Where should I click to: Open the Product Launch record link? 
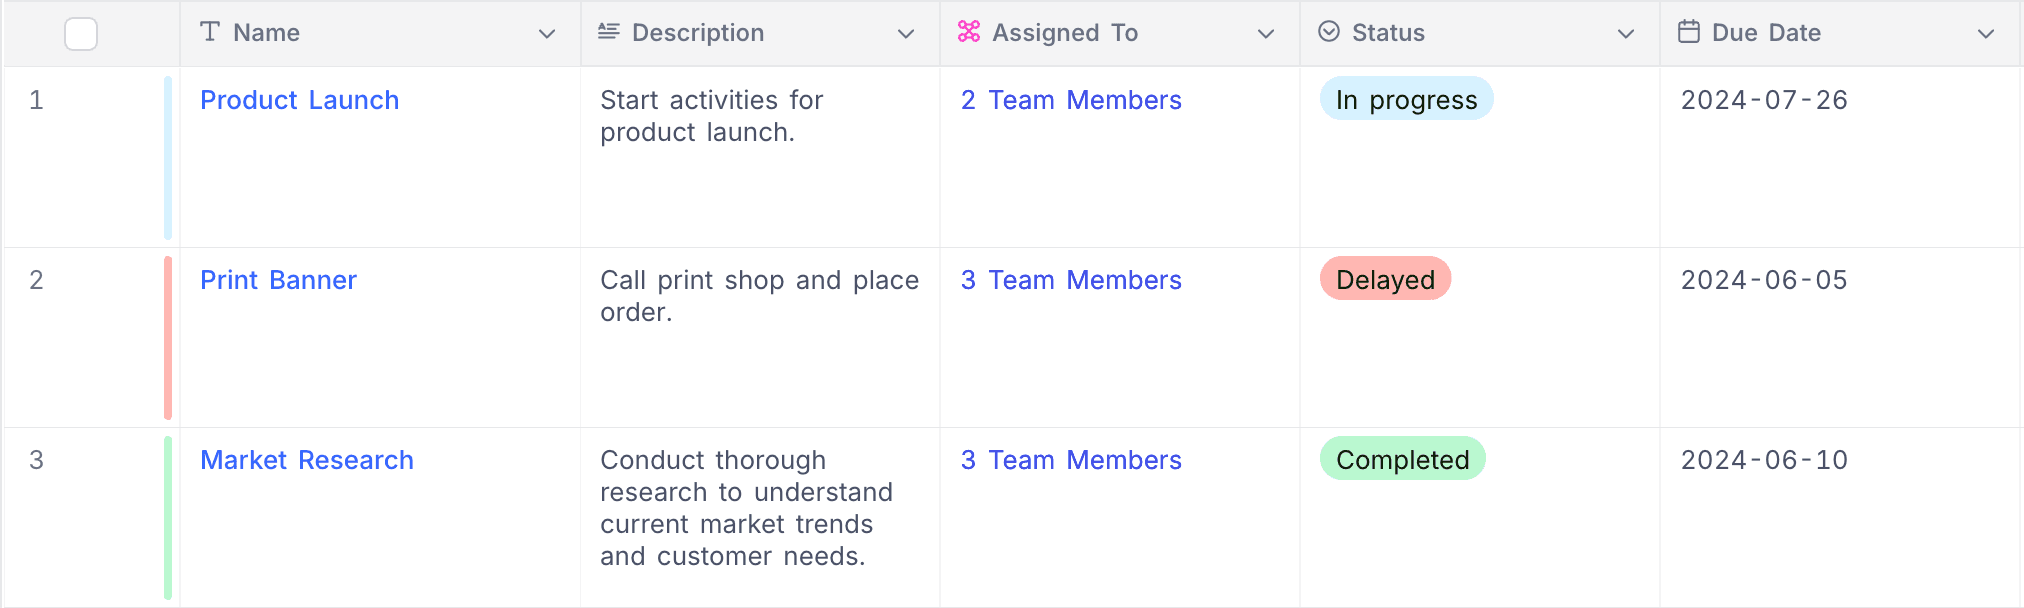(x=299, y=100)
